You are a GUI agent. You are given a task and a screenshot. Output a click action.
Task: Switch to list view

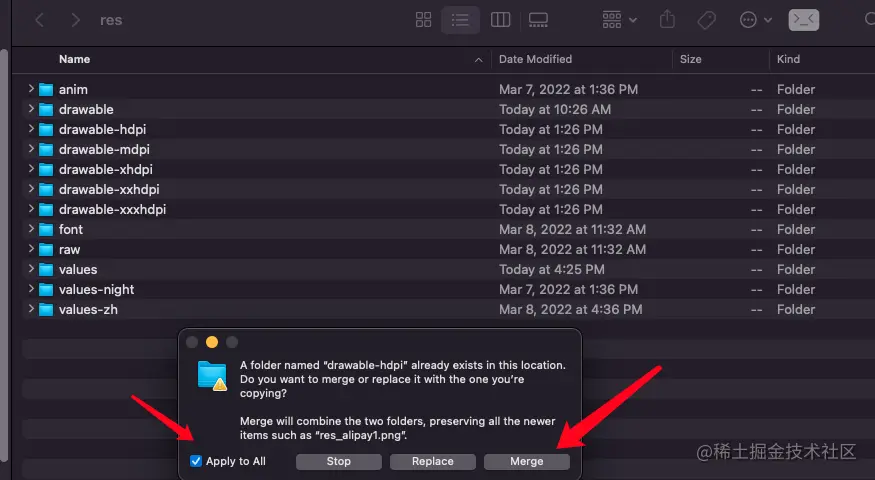tap(460, 20)
